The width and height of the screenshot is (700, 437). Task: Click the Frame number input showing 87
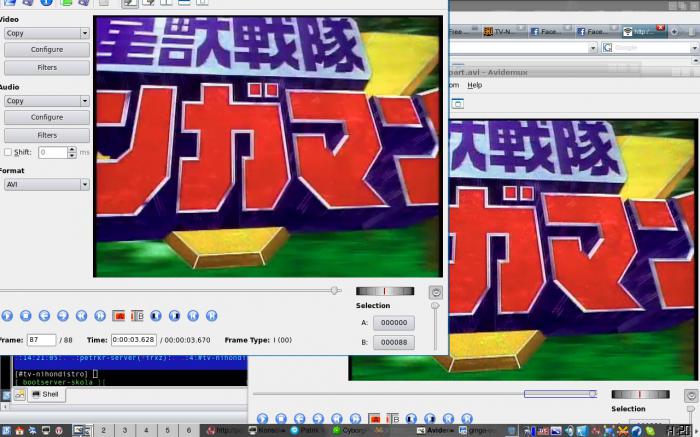(x=42, y=340)
